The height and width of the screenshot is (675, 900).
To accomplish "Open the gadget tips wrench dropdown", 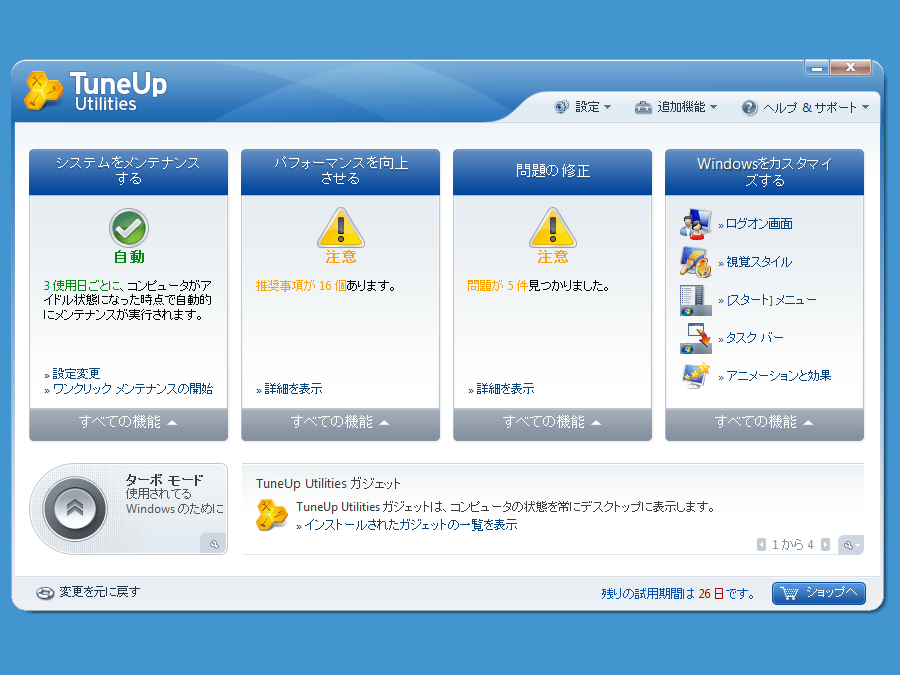I will tap(851, 545).
